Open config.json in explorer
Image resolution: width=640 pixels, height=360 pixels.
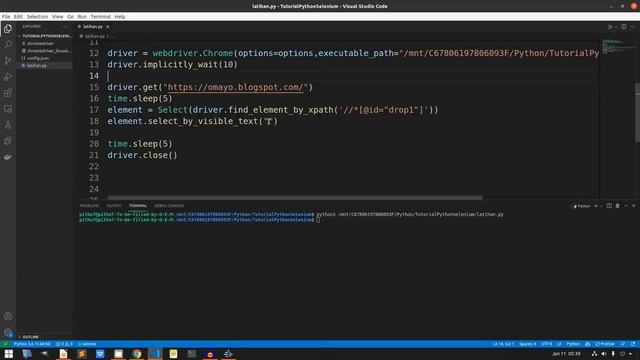pos(38,58)
